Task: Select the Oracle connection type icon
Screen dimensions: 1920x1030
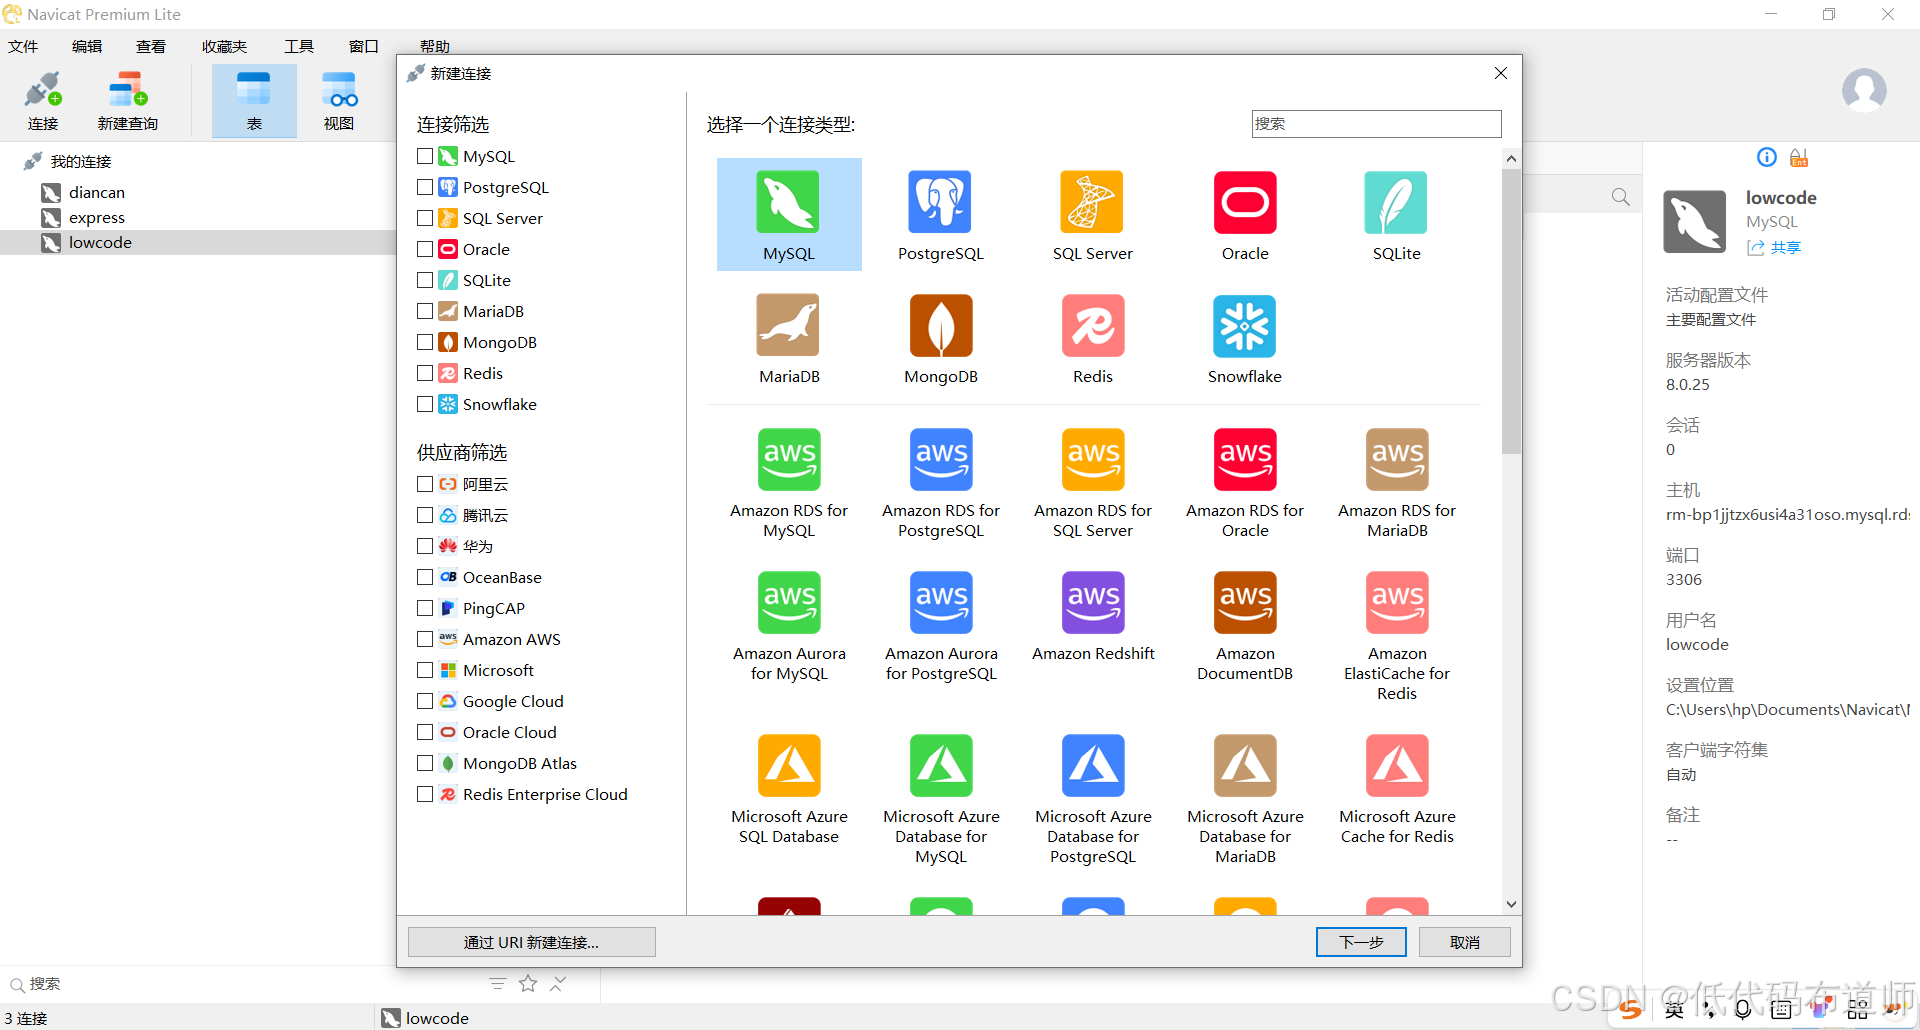Action: pos(1244,214)
